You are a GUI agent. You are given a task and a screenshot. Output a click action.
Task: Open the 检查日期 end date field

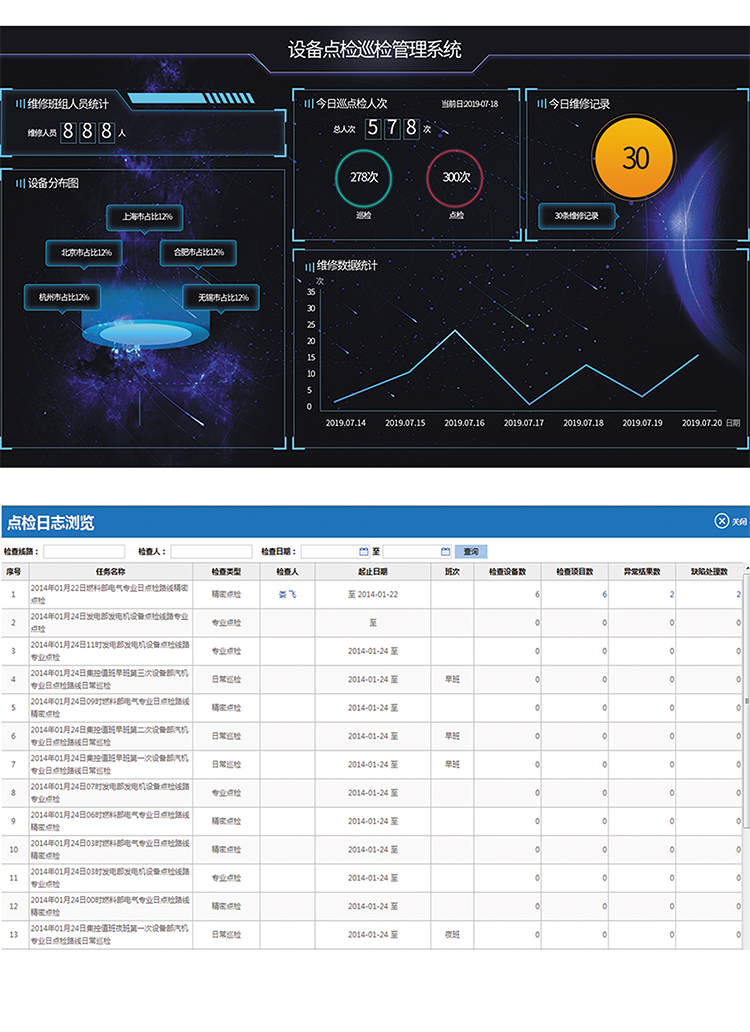pyautogui.click(x=411, y=551)
